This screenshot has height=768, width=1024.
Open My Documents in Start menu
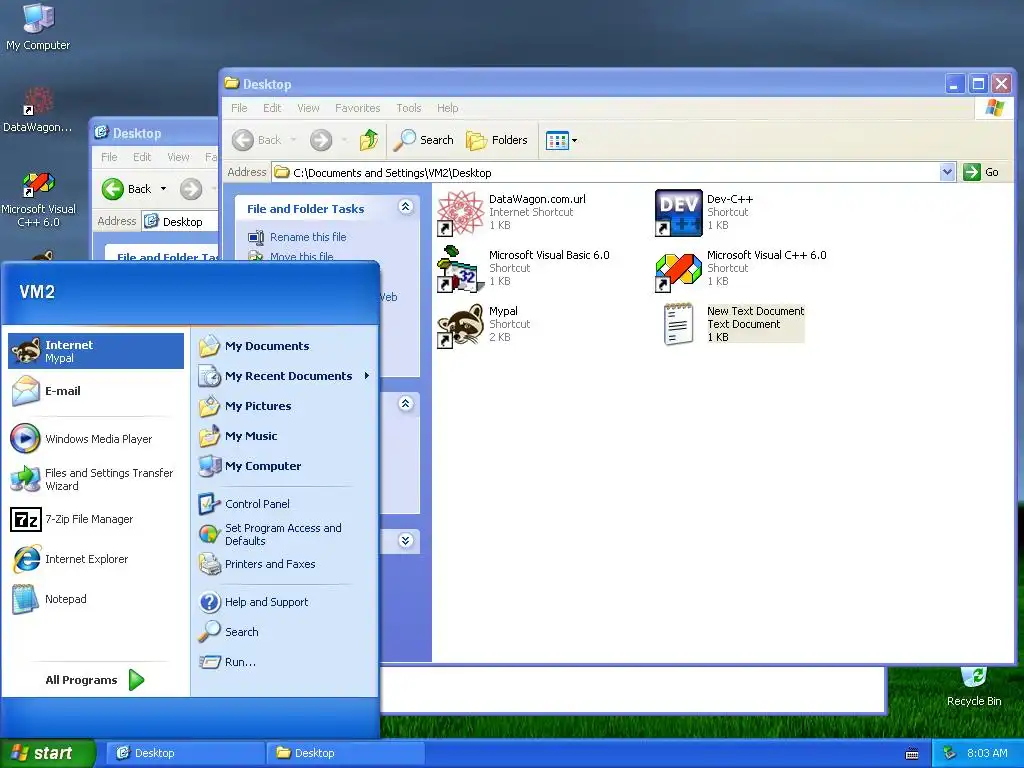click(285, 346)
